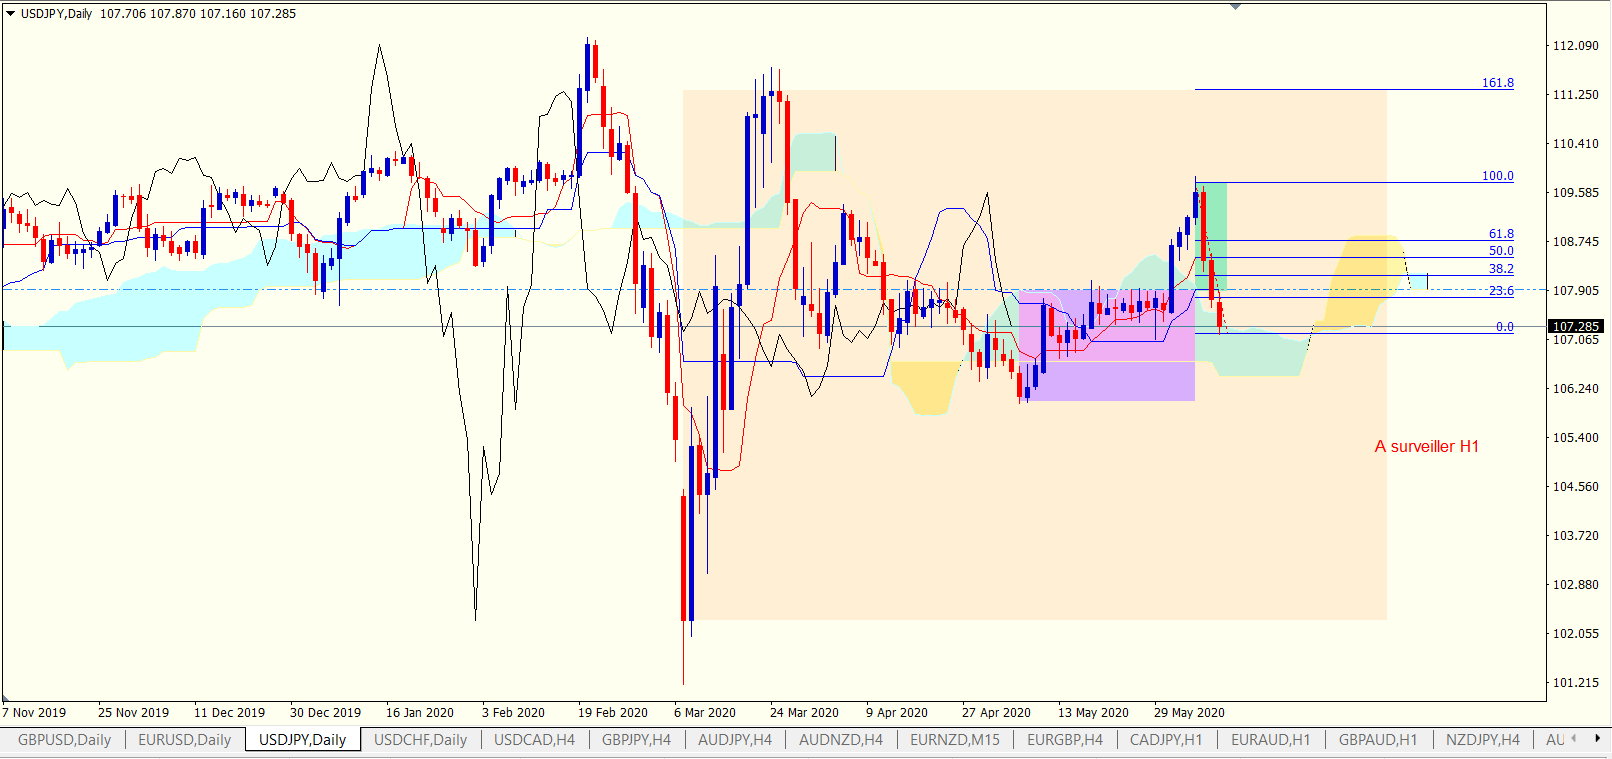Image resolution: width=1612 pixels, height=759 pixels.
Task: Select the EURNZD,M15 tab
Action: (955, 740)
